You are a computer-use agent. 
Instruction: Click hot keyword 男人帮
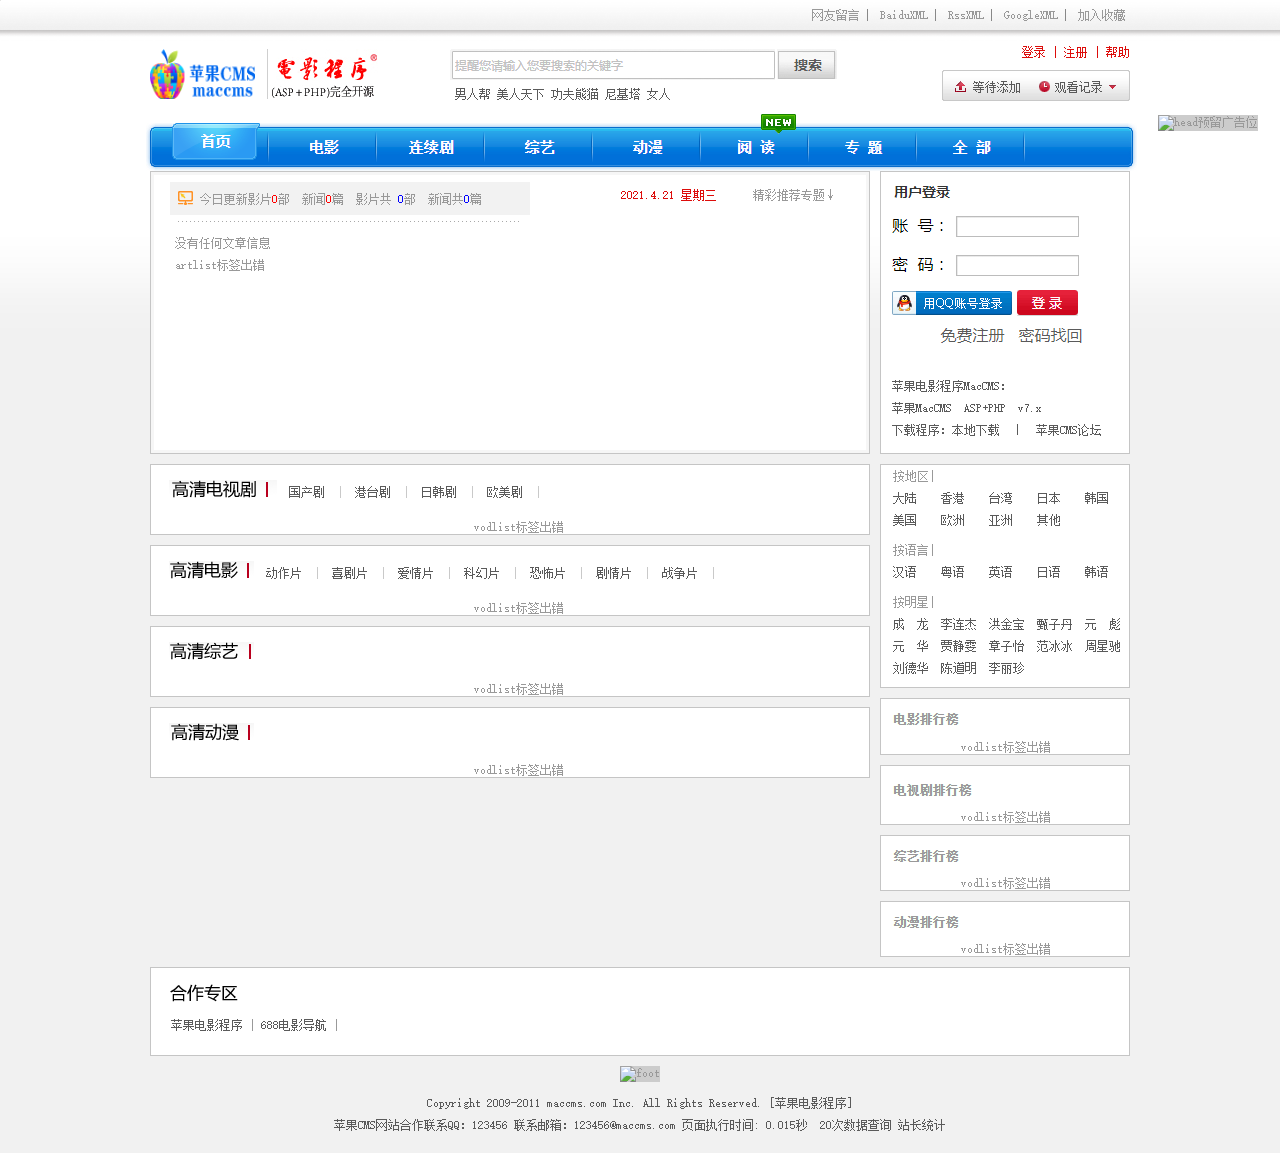click(x=472, y=94)
